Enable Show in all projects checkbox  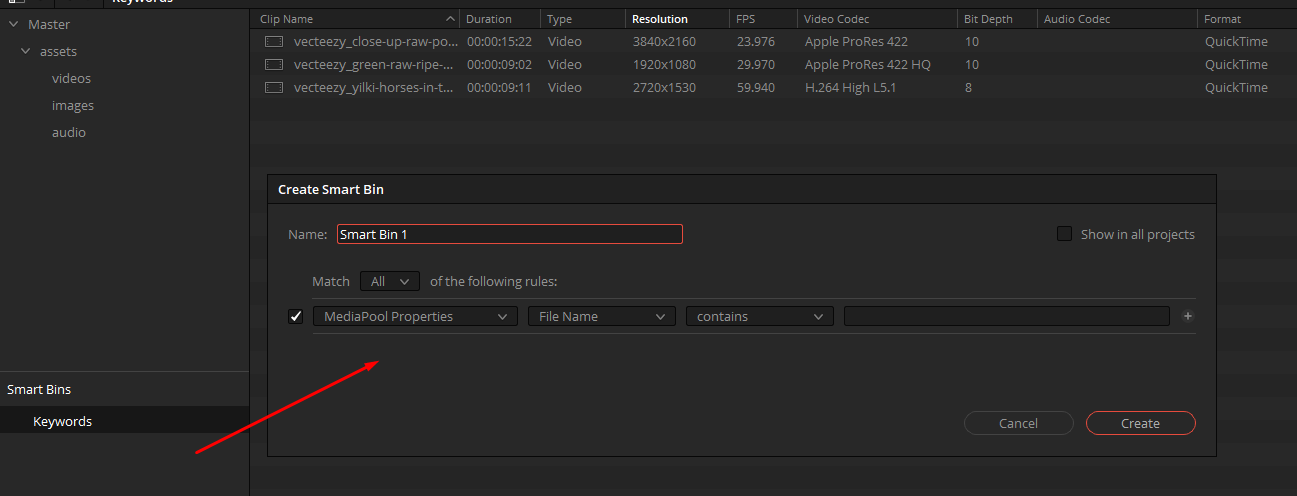click(1064, 234)
